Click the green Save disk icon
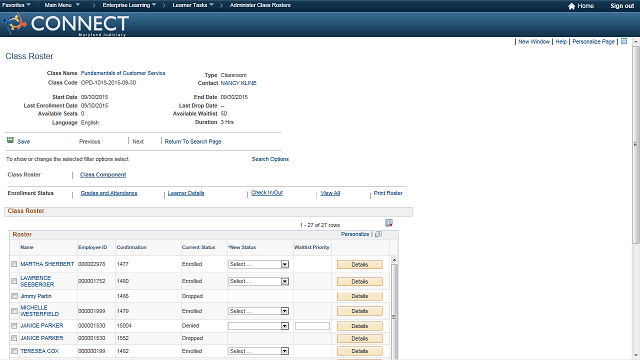 click(x=10, y=140)
